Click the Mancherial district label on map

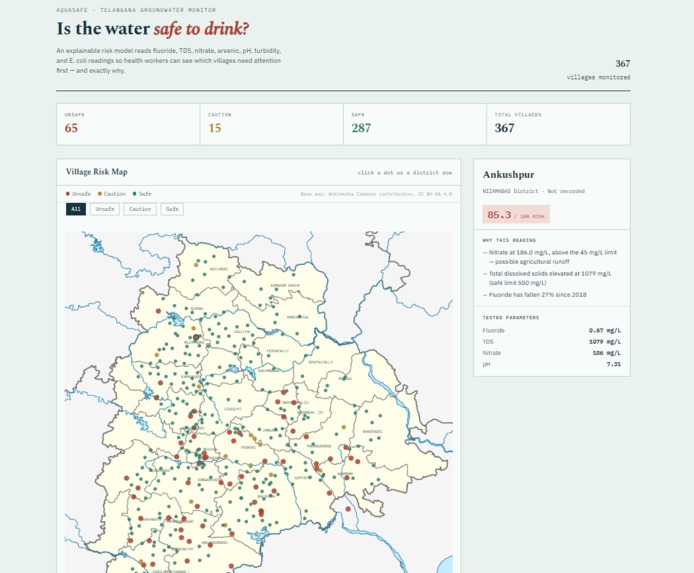(298, 317)
